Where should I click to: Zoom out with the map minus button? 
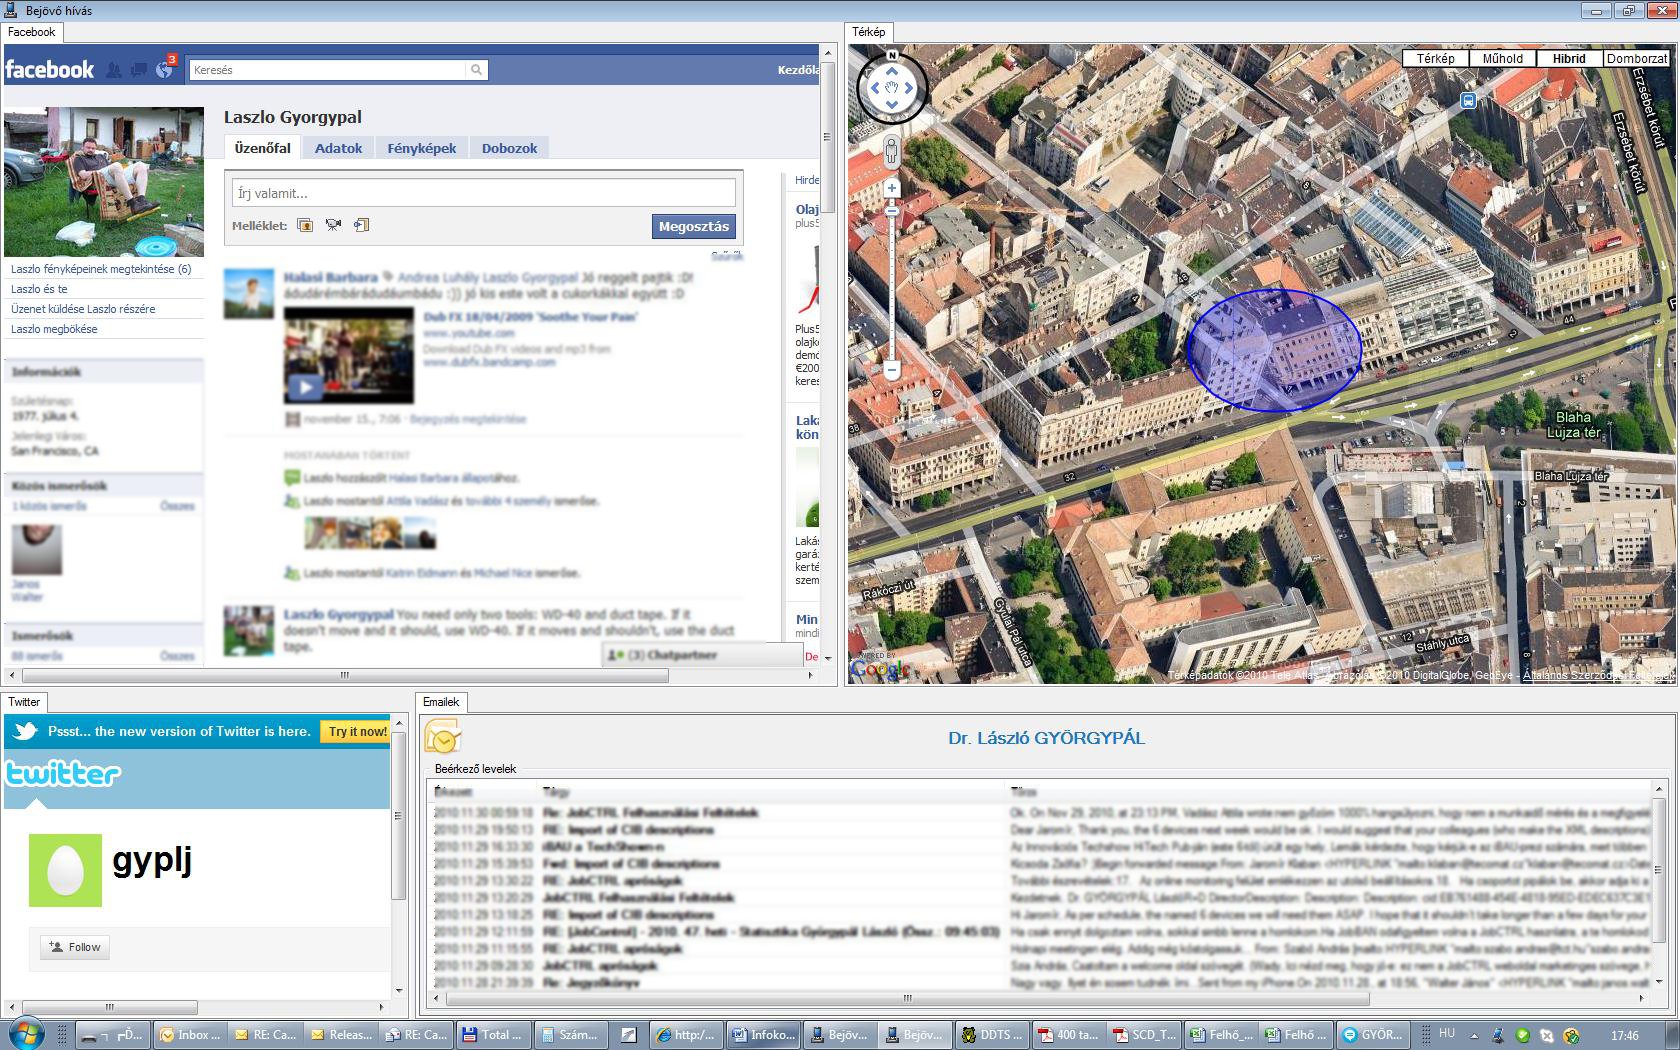click(892, 370)
